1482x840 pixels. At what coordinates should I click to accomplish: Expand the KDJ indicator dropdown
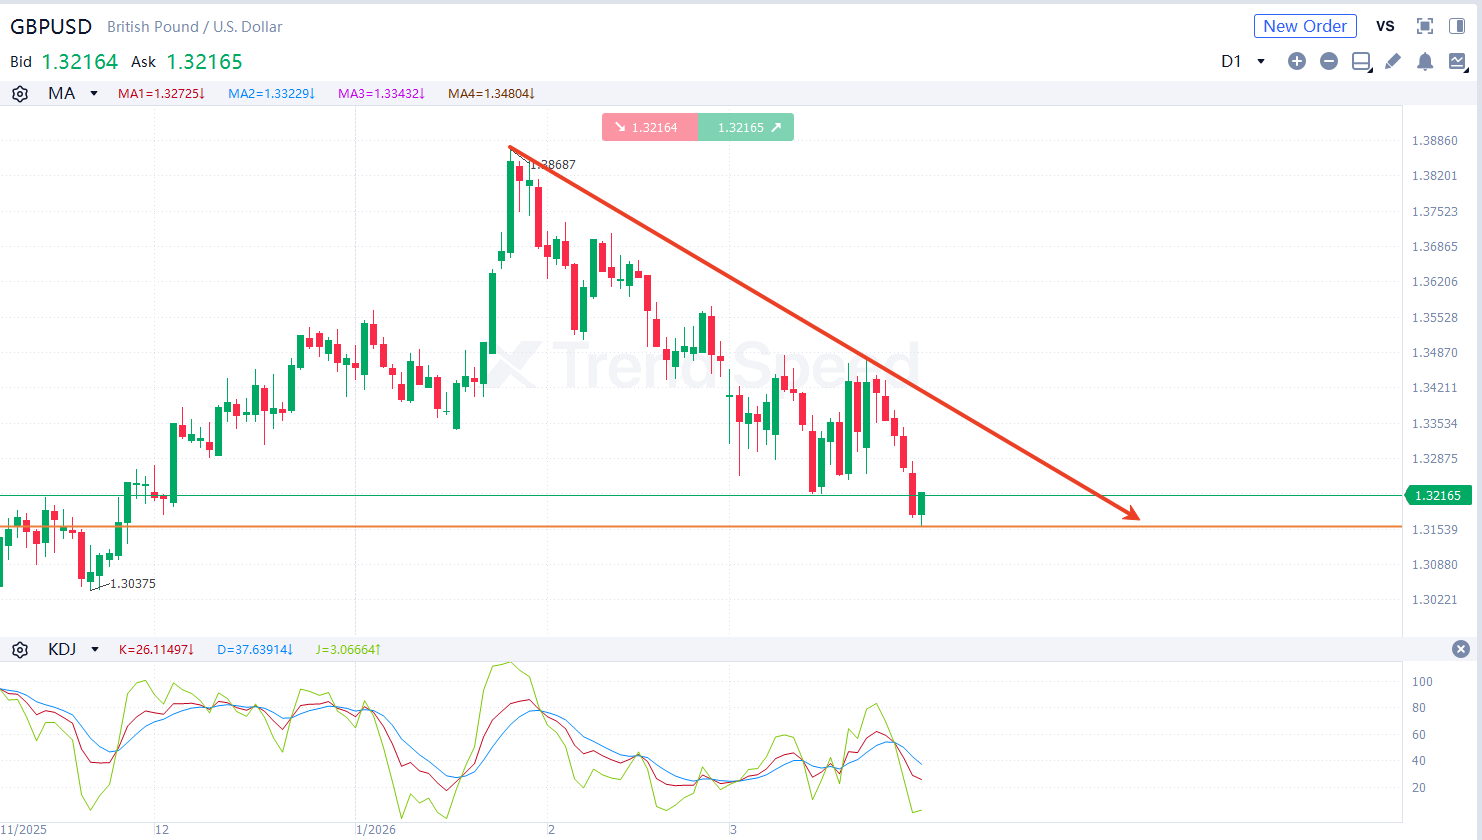(95, 650)
